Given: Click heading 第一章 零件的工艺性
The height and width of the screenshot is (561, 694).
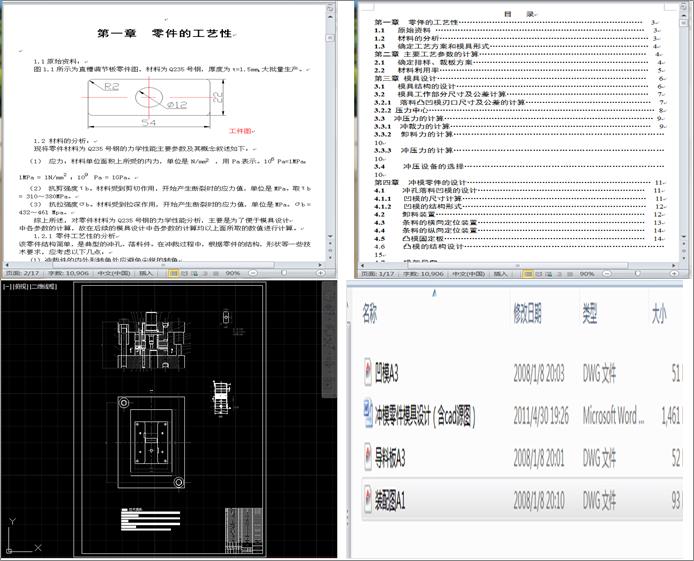Looking at the screenshot, I should (165, 33).
